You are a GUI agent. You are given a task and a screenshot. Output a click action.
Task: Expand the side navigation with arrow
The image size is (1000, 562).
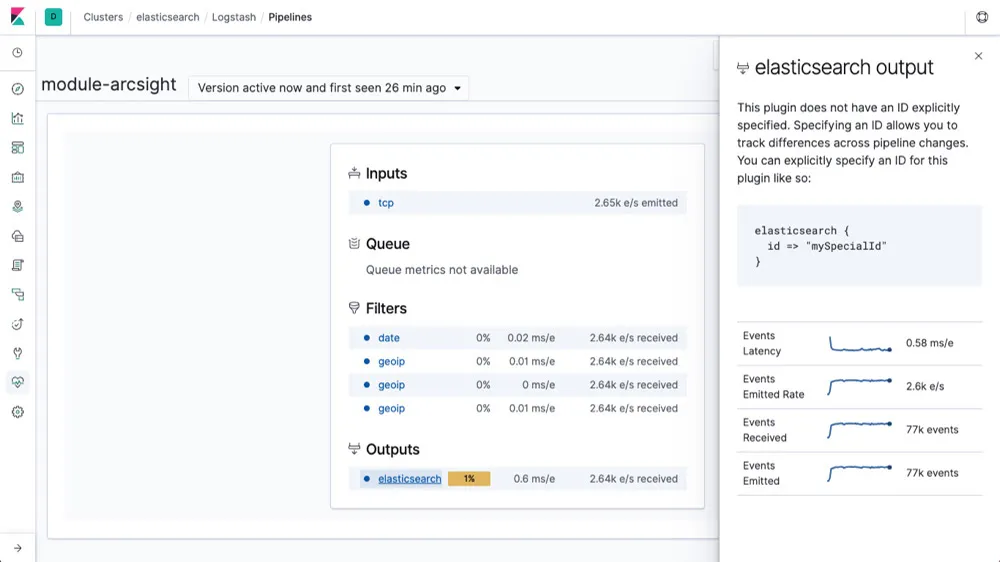coord(17,548)
